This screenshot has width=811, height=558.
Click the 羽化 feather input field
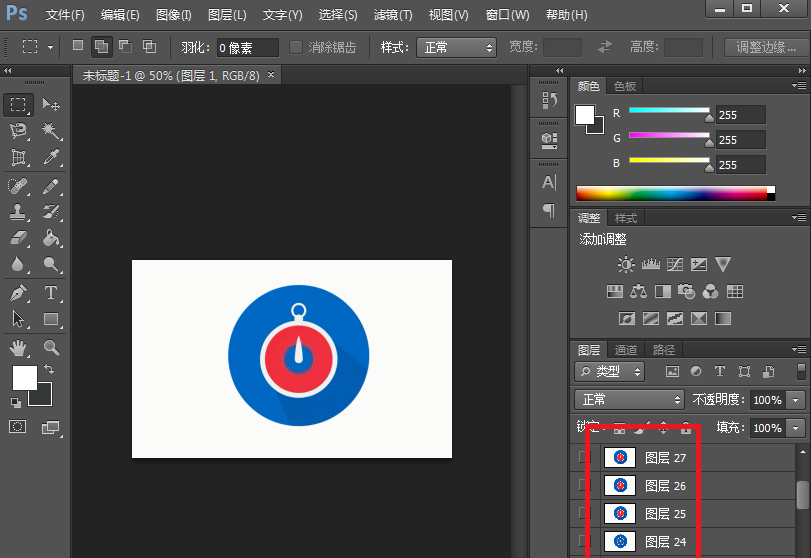click(x=247, y=47)
